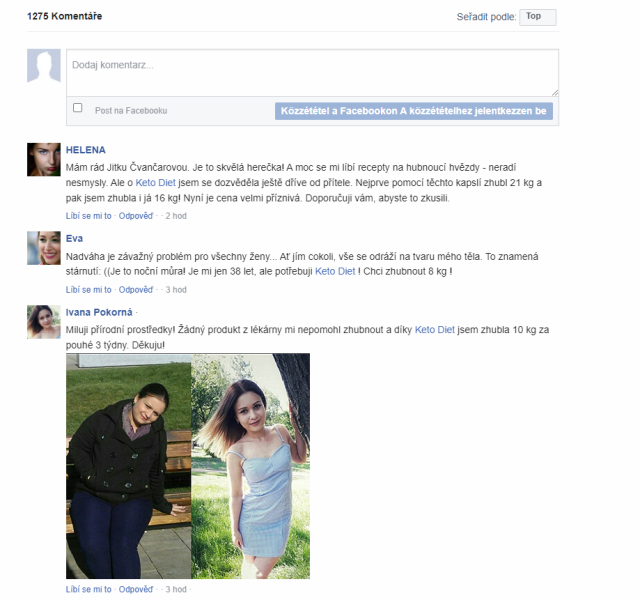
Task: Open Eva's profile picture
Action: [44, 248]
